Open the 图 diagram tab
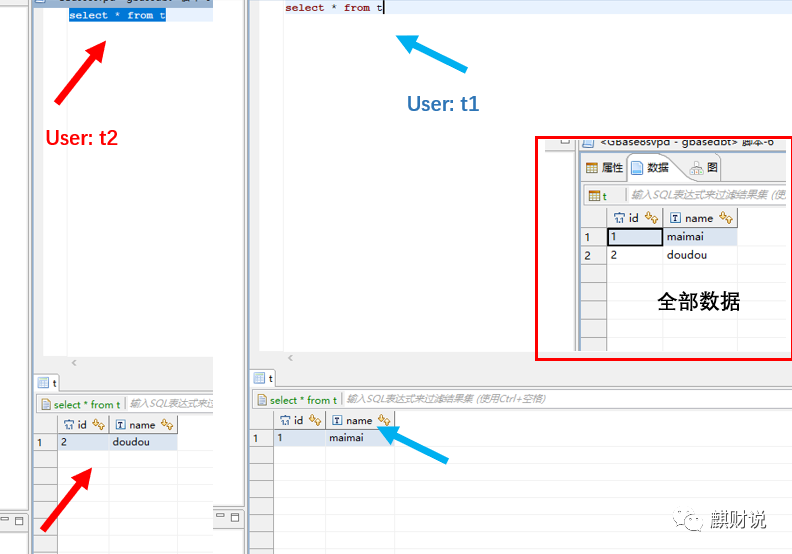The width and height of the screenshot is (792, 554). 704,168
